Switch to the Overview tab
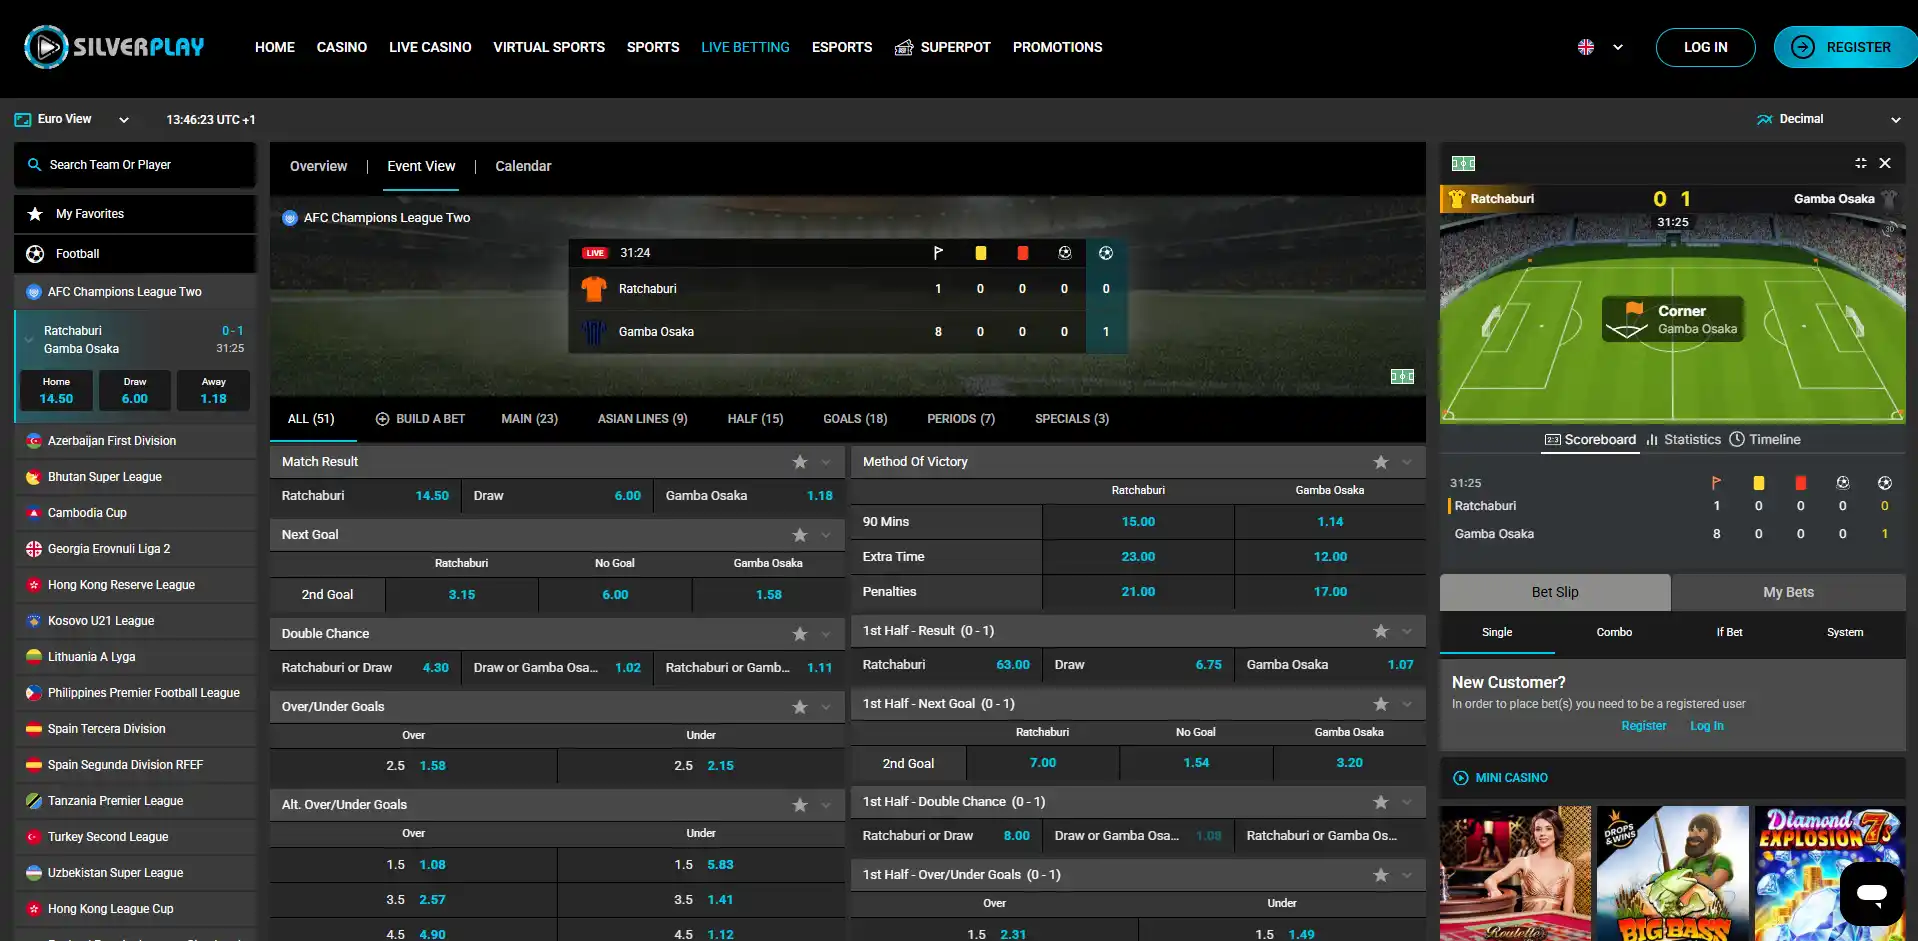1918x941 pixels. point(318,166)
